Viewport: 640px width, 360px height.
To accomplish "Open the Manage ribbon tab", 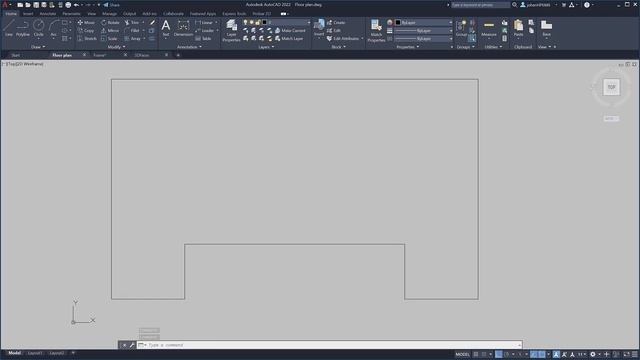I will coord(109,13).
